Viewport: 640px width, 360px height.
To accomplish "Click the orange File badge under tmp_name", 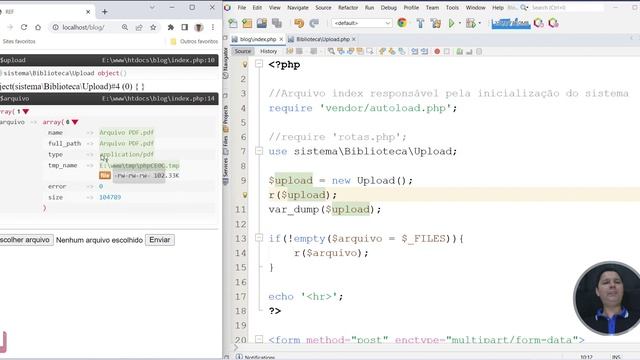I will pyautogui.click(x=105, y=176).
